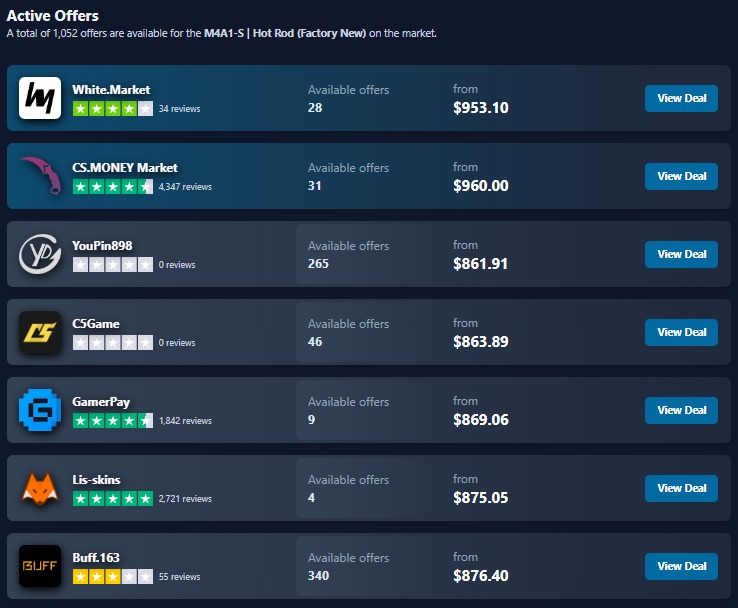Open the Buff.163 55 reviews link
This screenshot has height=608, width=738.
(179, 577)
